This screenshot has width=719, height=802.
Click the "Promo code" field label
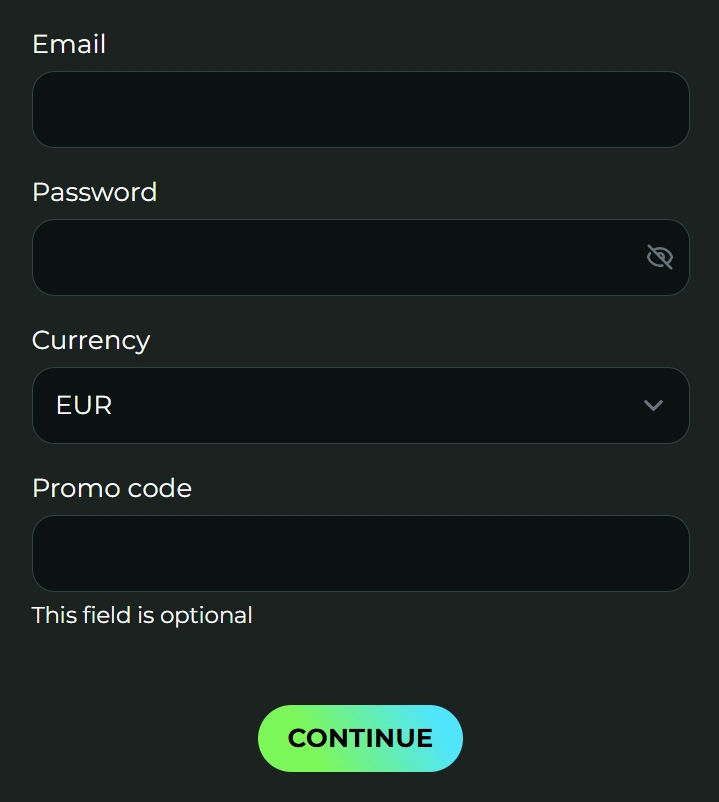tap(112, 488)
